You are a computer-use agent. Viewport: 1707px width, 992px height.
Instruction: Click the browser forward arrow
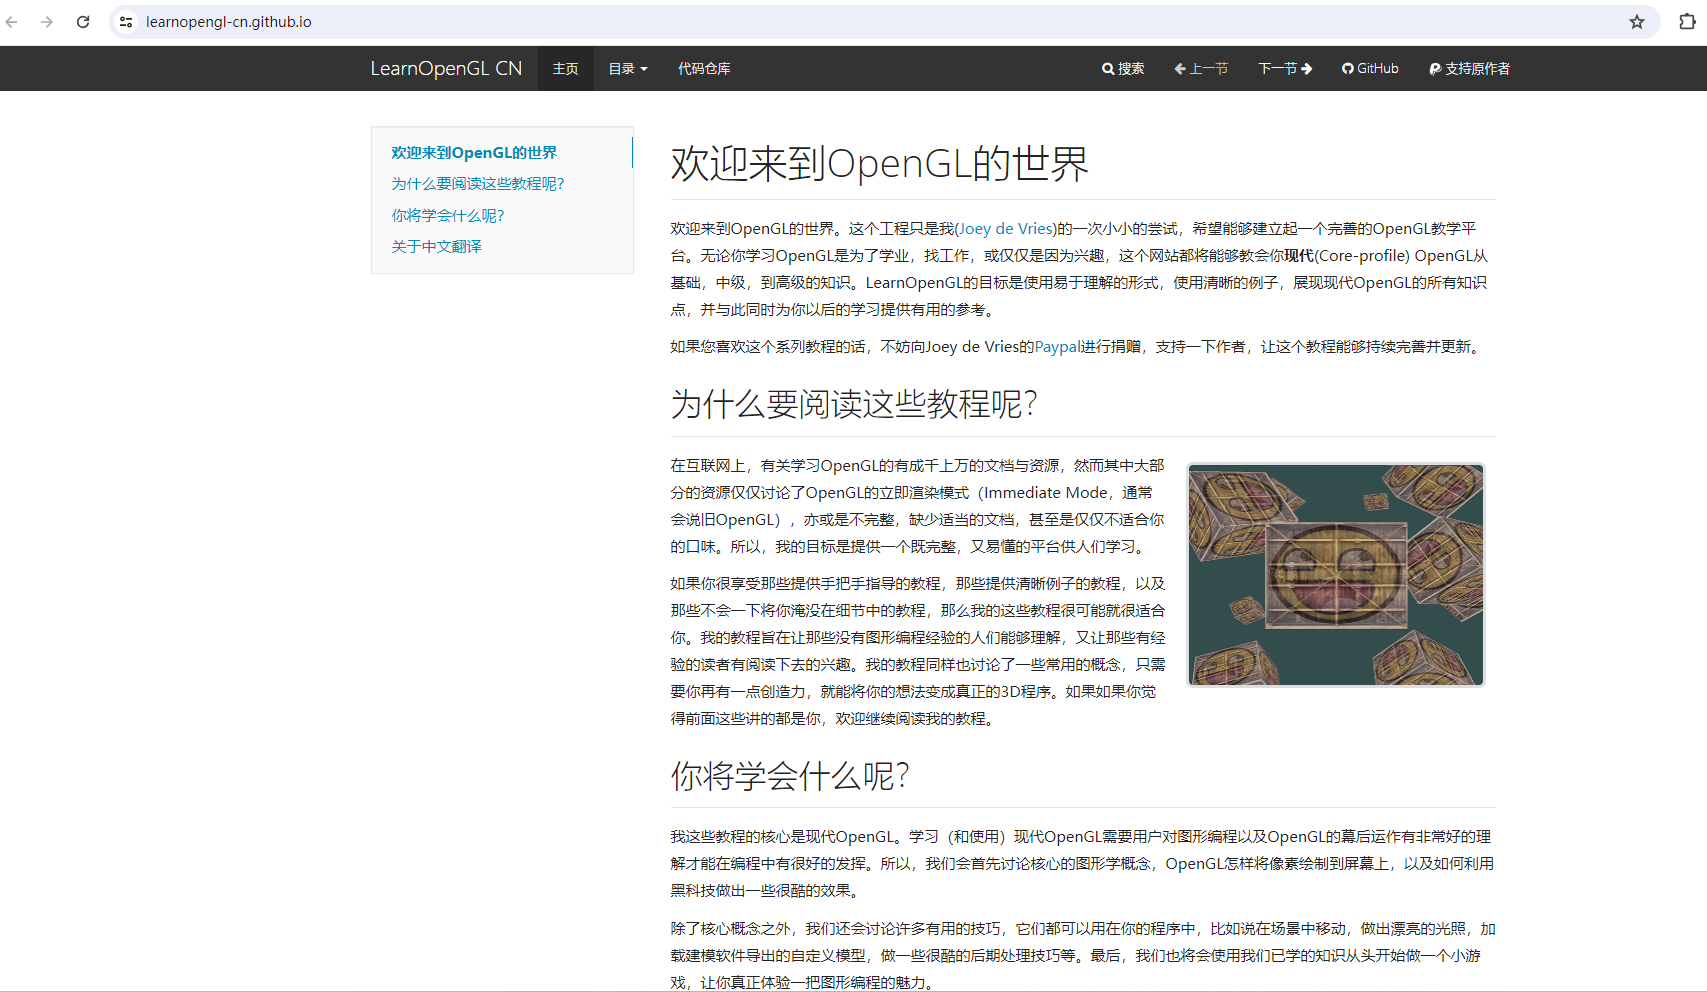(x=47, y=21)
